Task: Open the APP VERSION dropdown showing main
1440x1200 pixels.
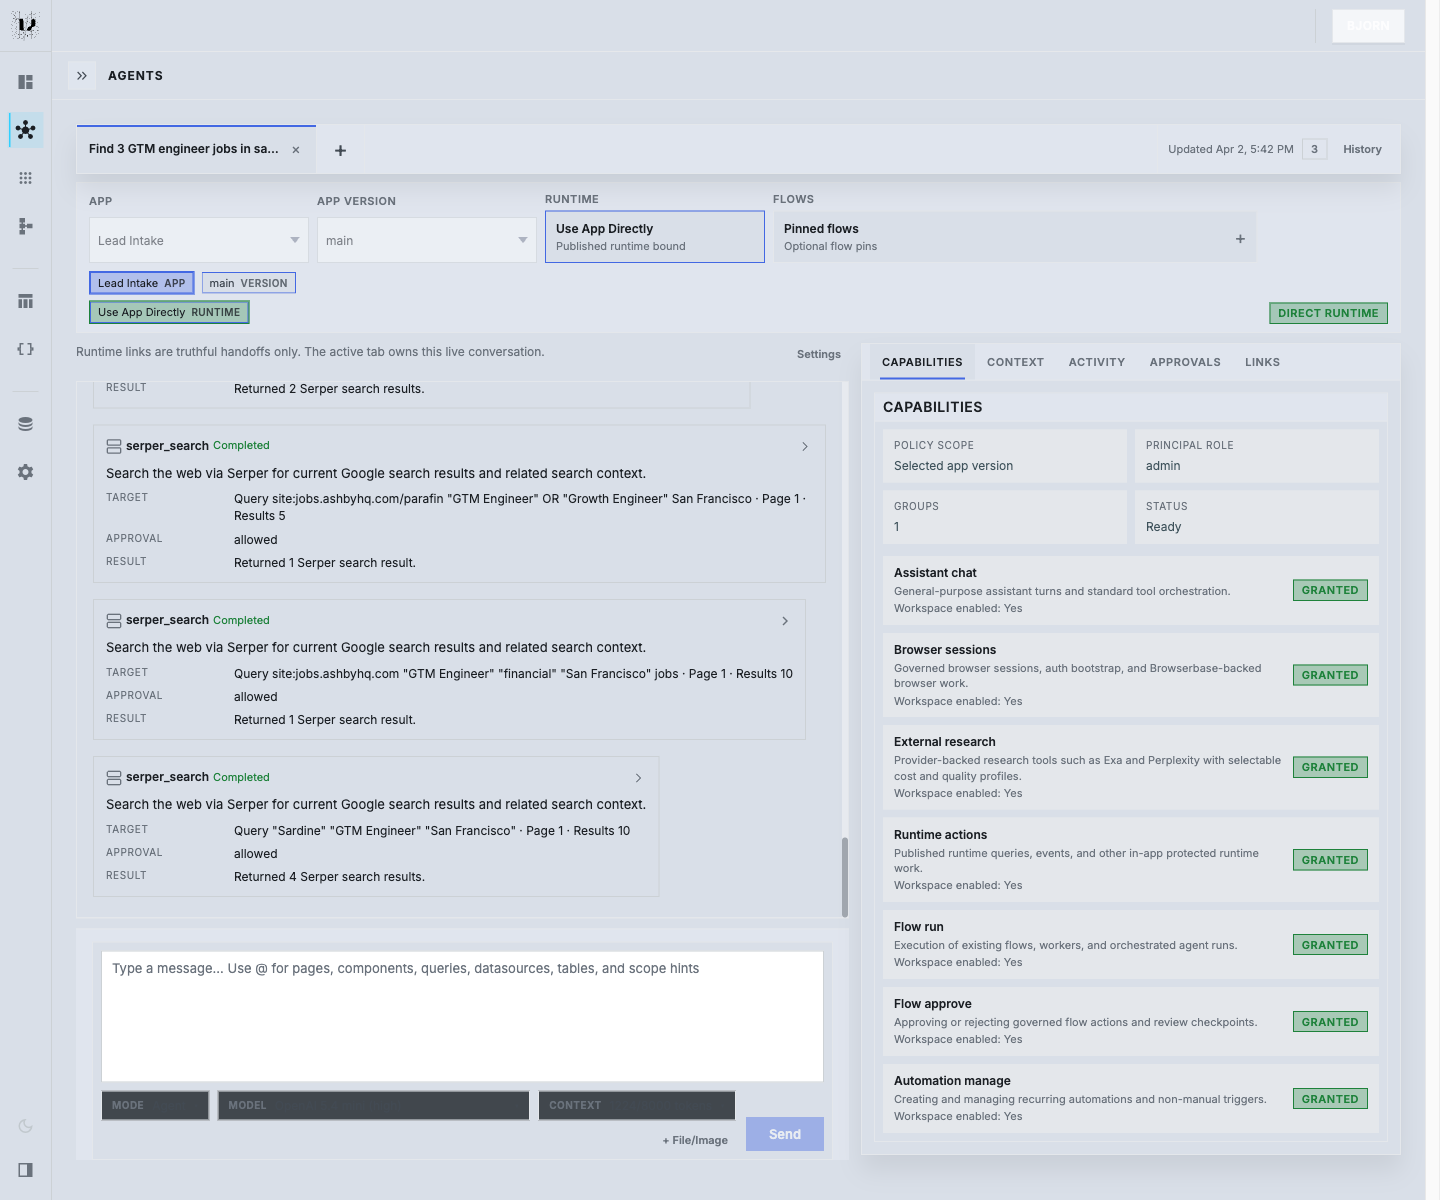Action: [425, 240]
